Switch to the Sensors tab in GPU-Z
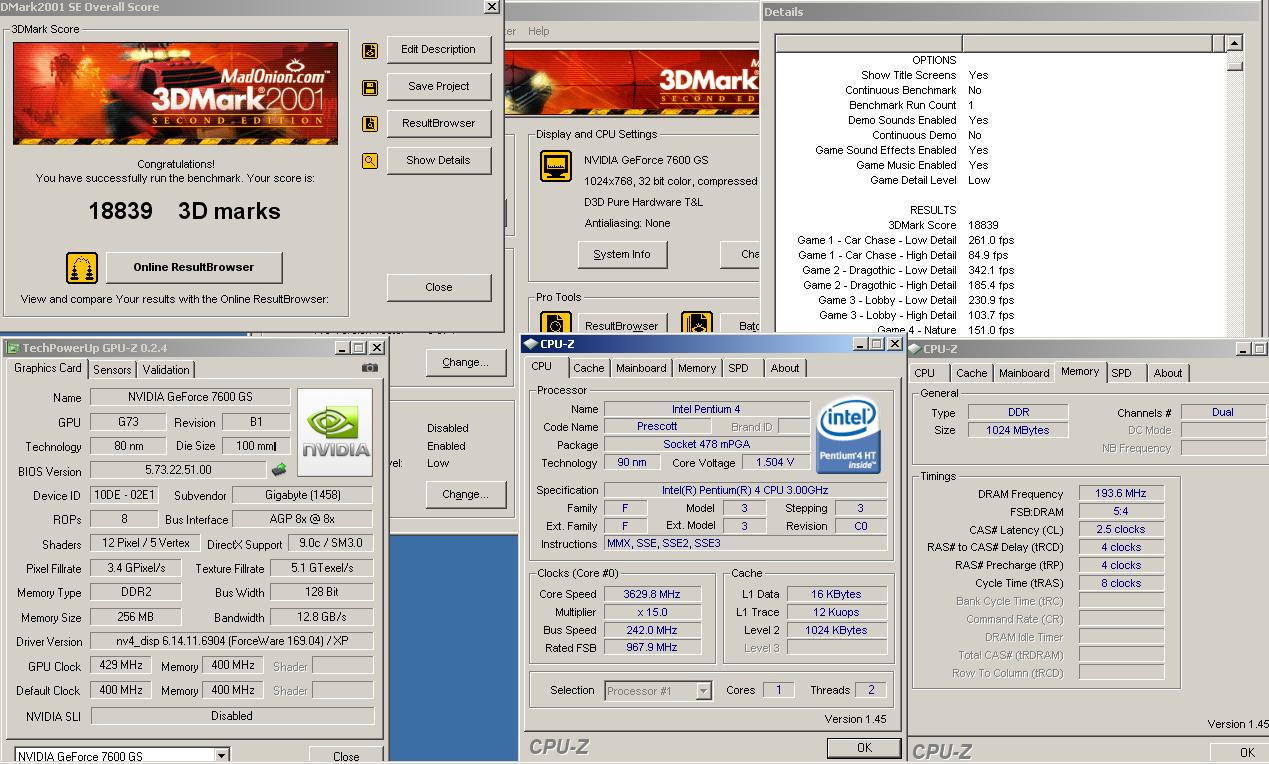The height and width of the screenshot is (764, 1269). (x=112, y=369)
